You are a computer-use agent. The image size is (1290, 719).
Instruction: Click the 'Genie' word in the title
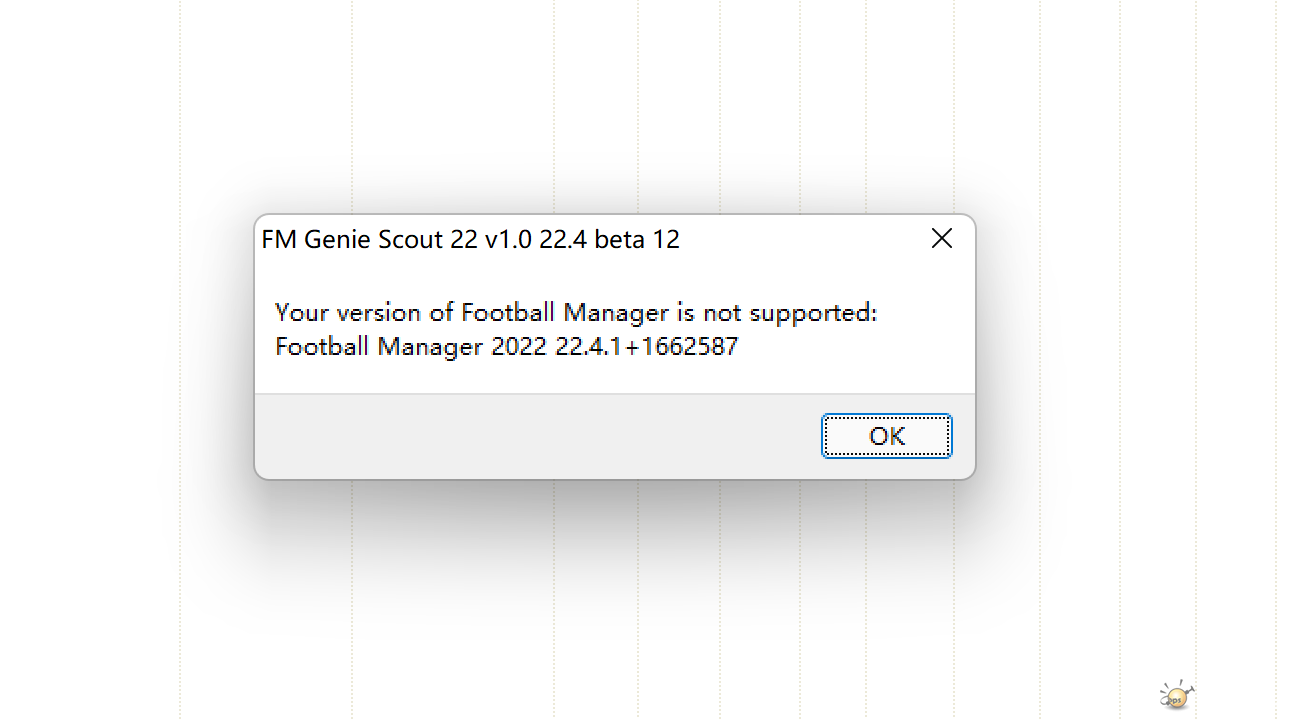[332, 240]
